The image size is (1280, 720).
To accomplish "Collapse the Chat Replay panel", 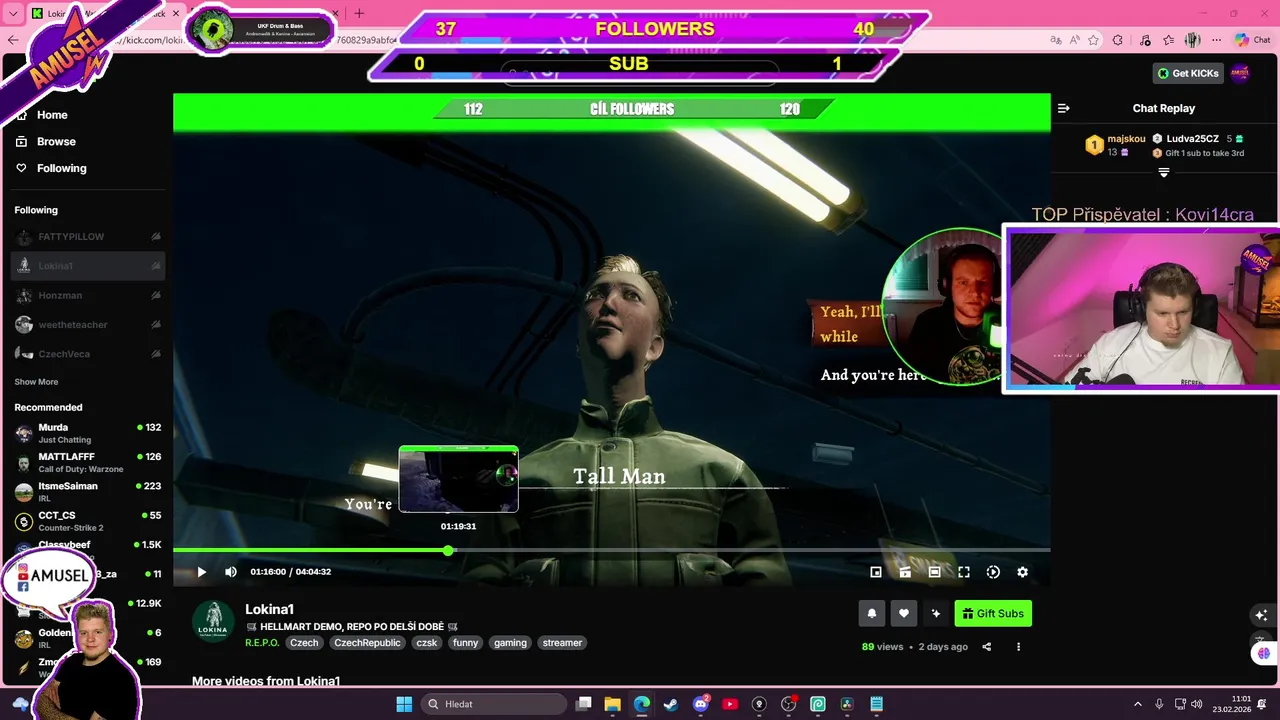I will (x=1064, y=108).
